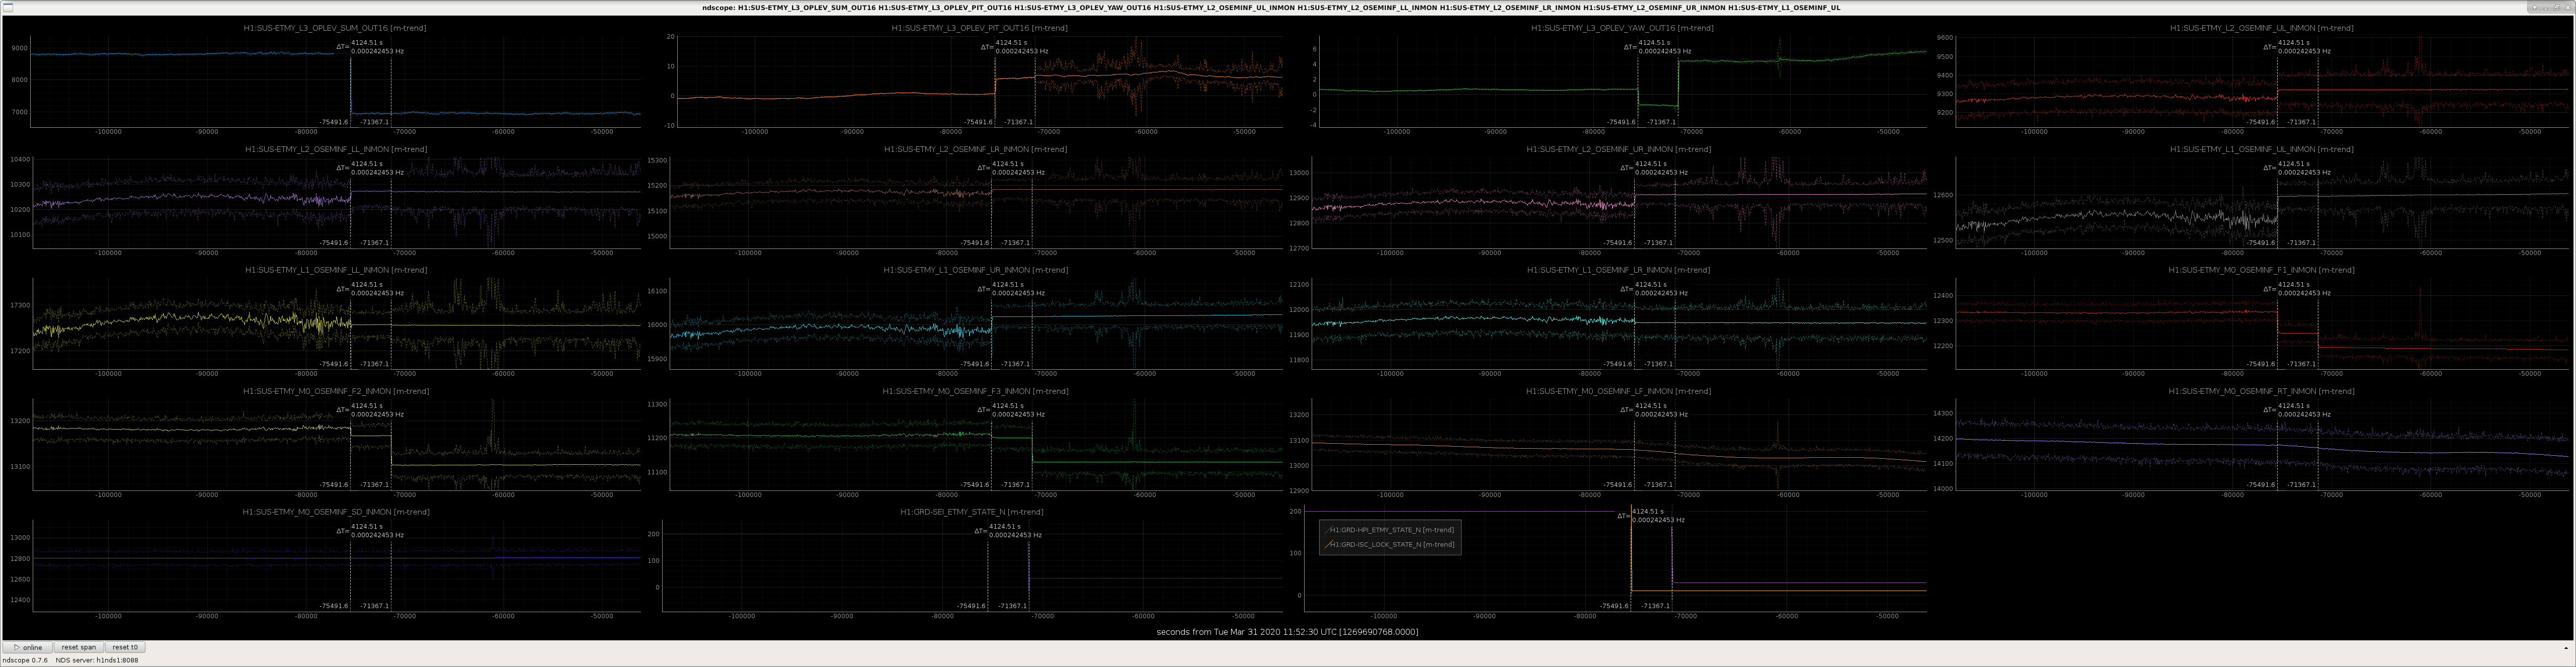Select the H1:SUS-ETMY_L1_OSEMINF_UL_INMON plot title
Viewport: 2576px width, 667px height.
pyautogui.click(x=2261, y=149)
